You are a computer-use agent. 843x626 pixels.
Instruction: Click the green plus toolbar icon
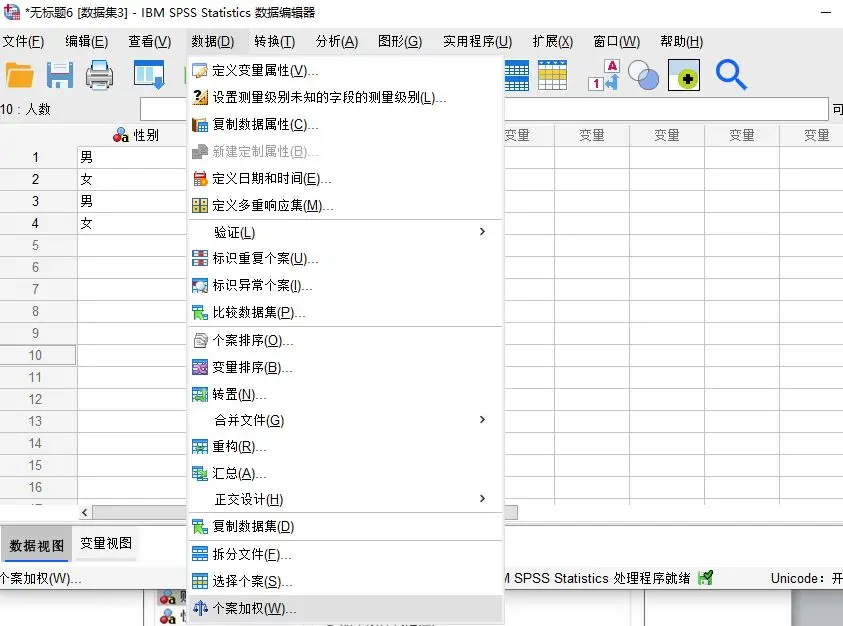coord(684,75)
